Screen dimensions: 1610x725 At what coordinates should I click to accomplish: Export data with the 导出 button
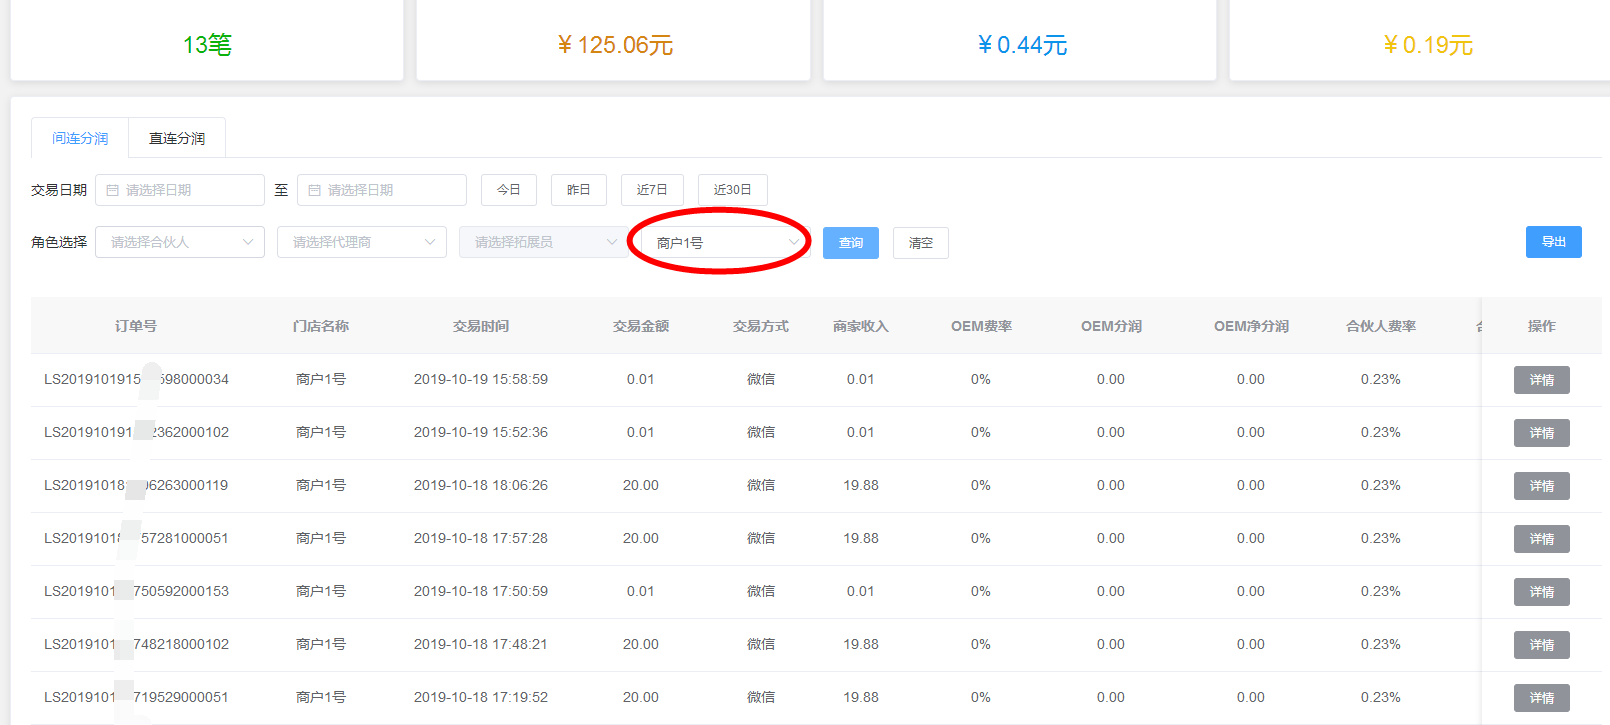(1553, 242)
